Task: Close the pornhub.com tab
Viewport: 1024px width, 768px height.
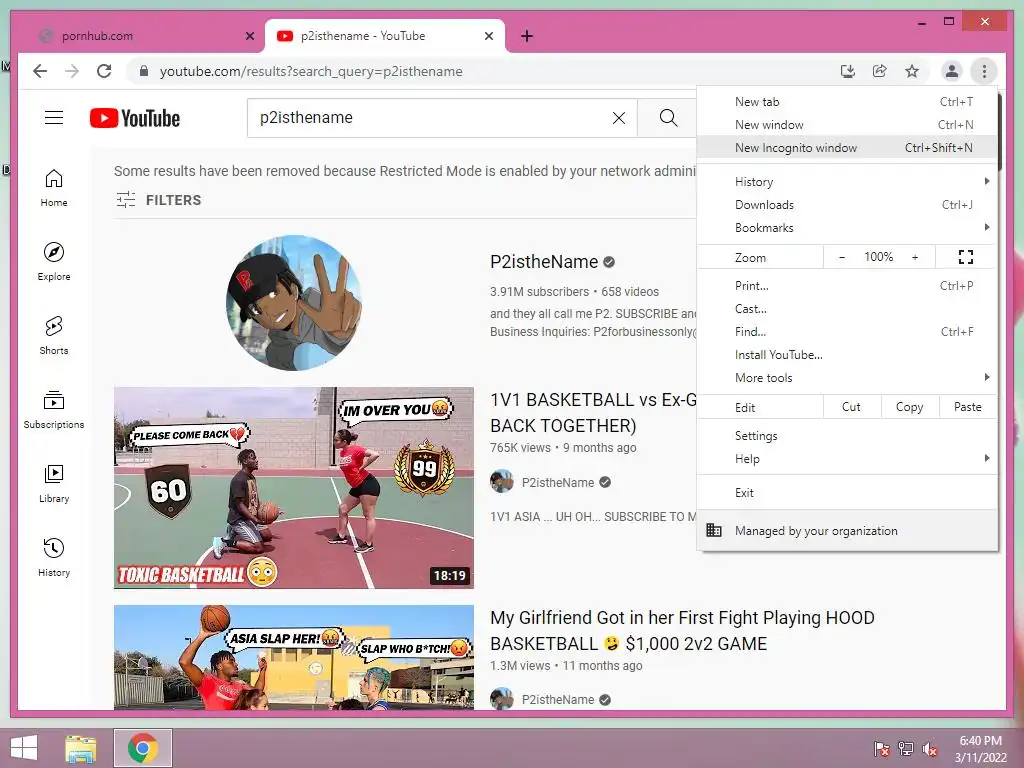Action: [x=249, y=36]
